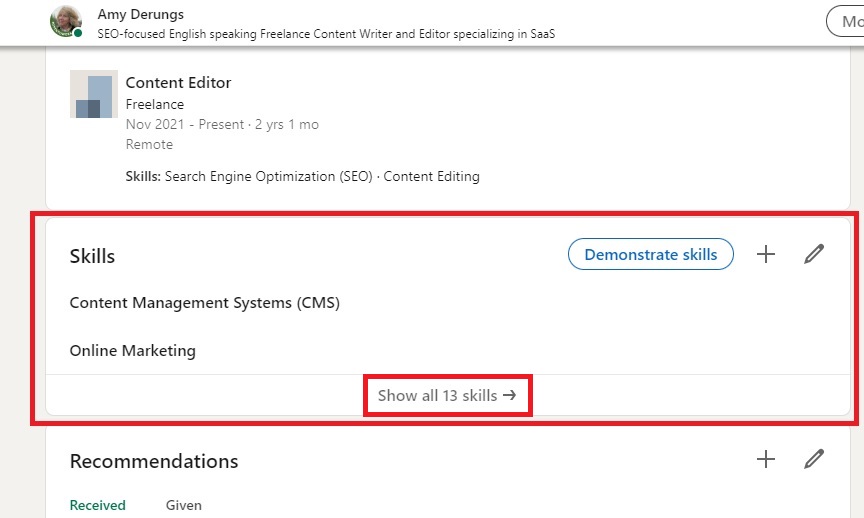This screenshot has height=518, width=864.
Task: Select the Online Marketing skill
Action: (x=133, y=351)
